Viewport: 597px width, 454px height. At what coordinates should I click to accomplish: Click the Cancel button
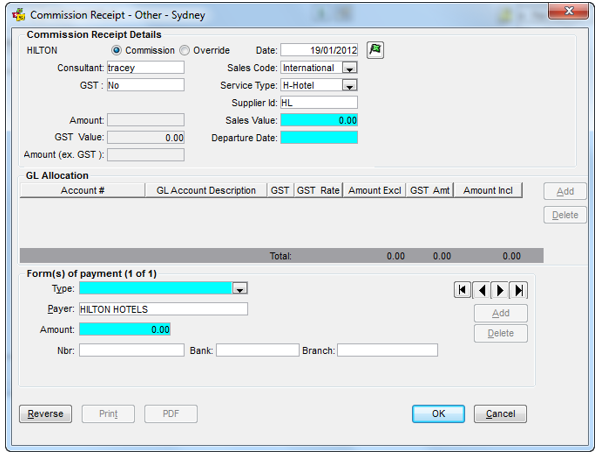pos(500,414)
